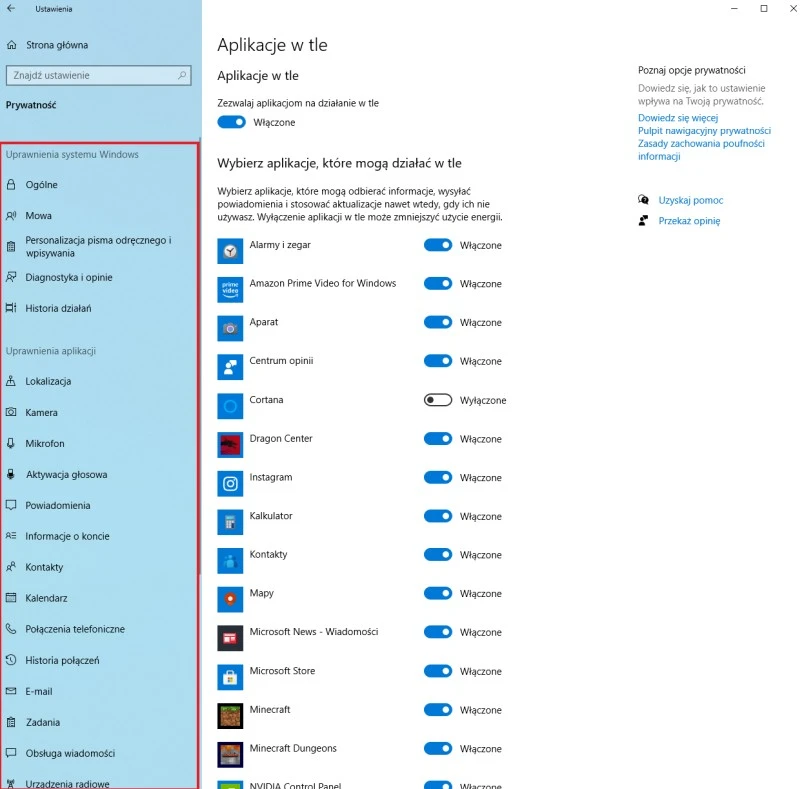
Task: Click Uzyskaj pomoc link
Action: [x=690, y=200]
